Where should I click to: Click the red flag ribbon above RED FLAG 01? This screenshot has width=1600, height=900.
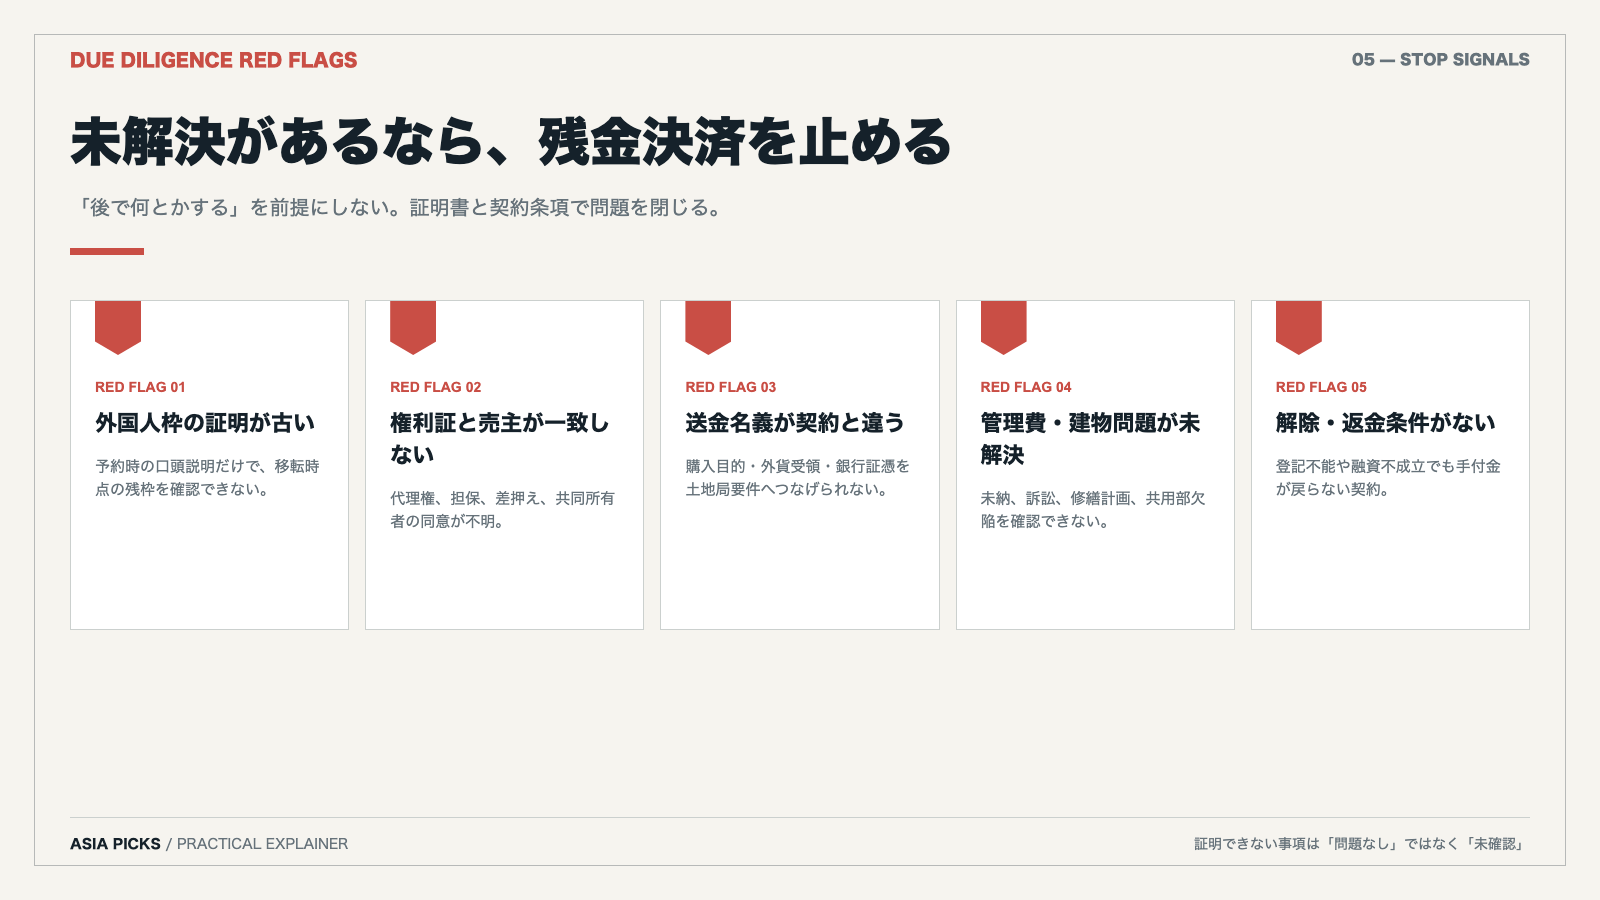pos(118,327)
